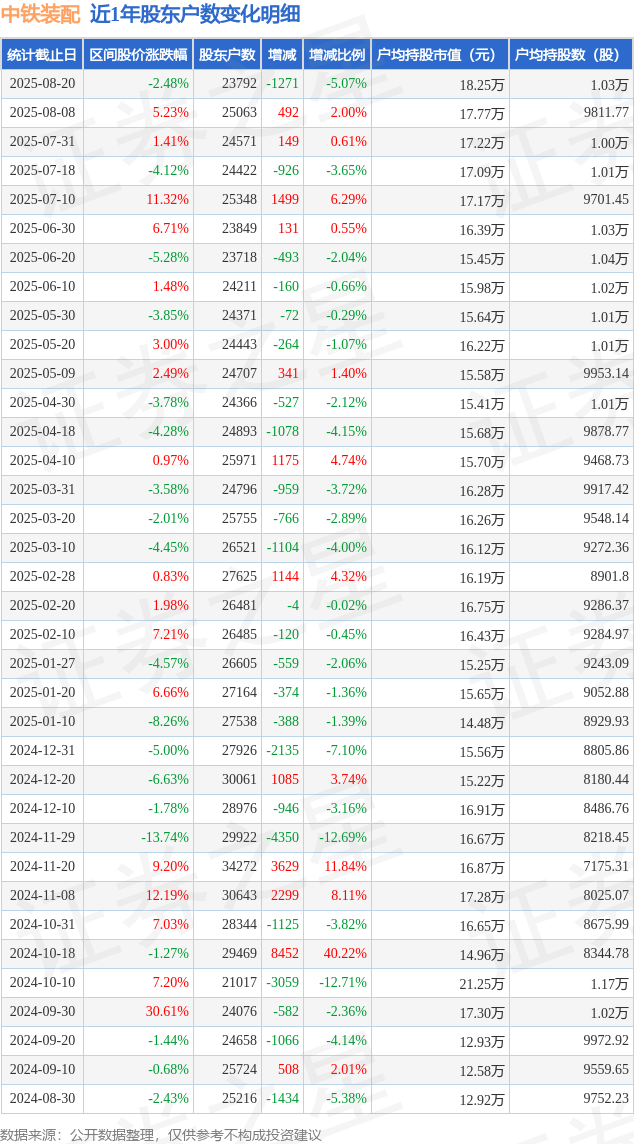Click the 近1年股东户数变化明细 heading
The image size is (634, 1144).
(195, 16)
